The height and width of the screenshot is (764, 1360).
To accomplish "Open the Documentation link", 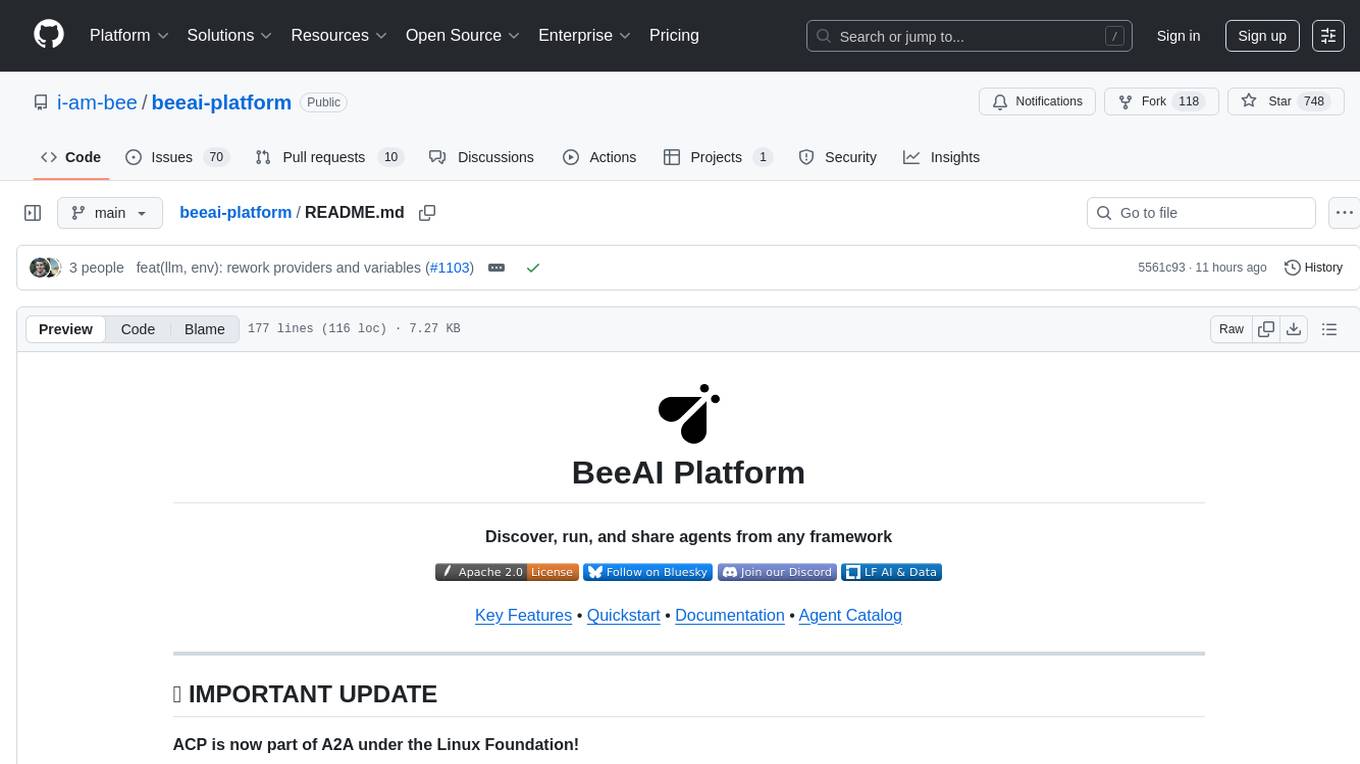I will pyautogui.click(x=730, y=615).
